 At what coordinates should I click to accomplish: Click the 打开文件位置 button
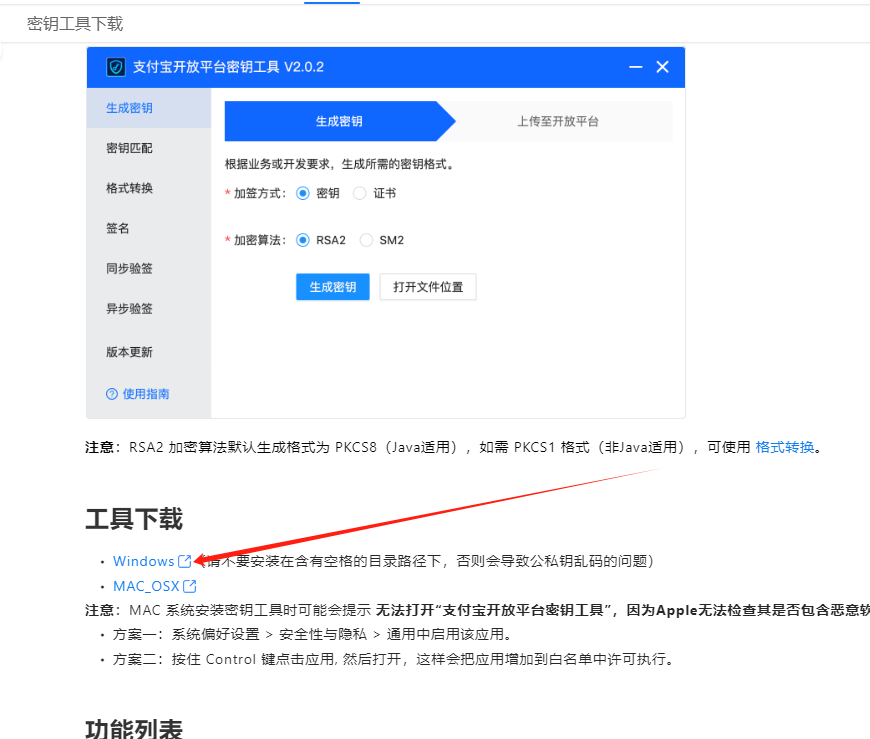coord(428,287)
